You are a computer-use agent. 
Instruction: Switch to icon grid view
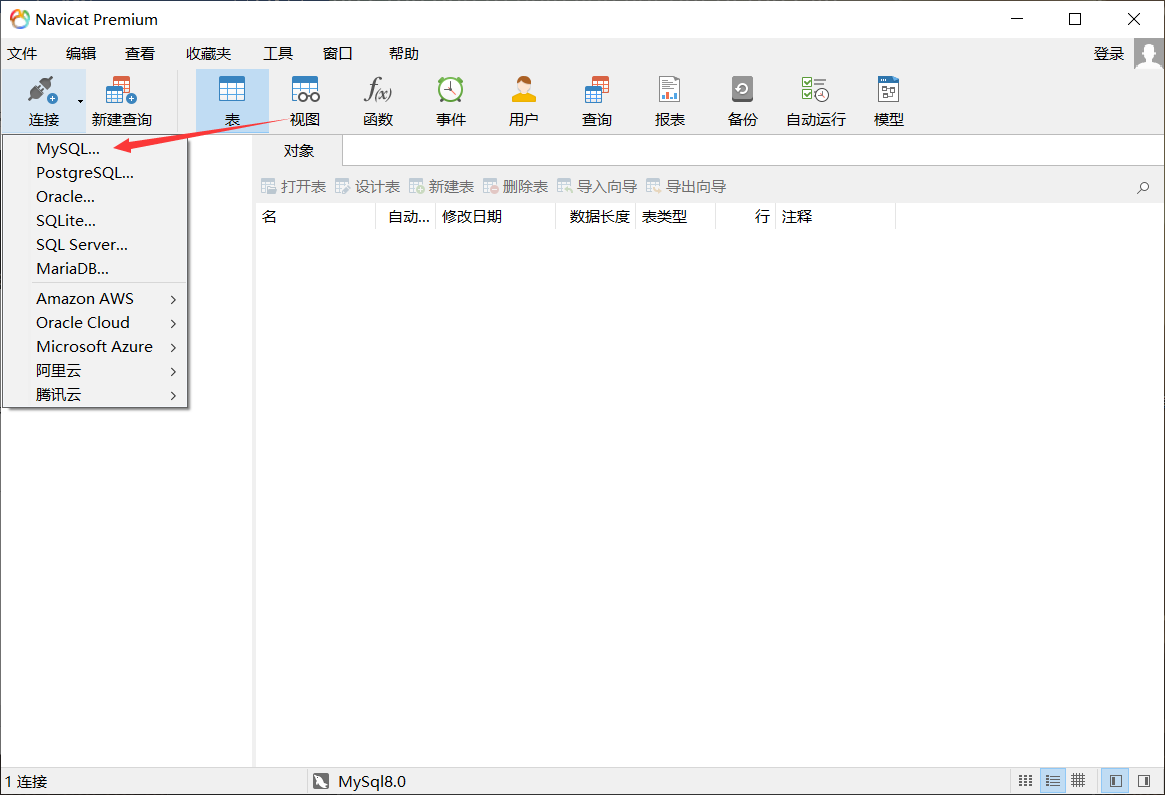1025,781
